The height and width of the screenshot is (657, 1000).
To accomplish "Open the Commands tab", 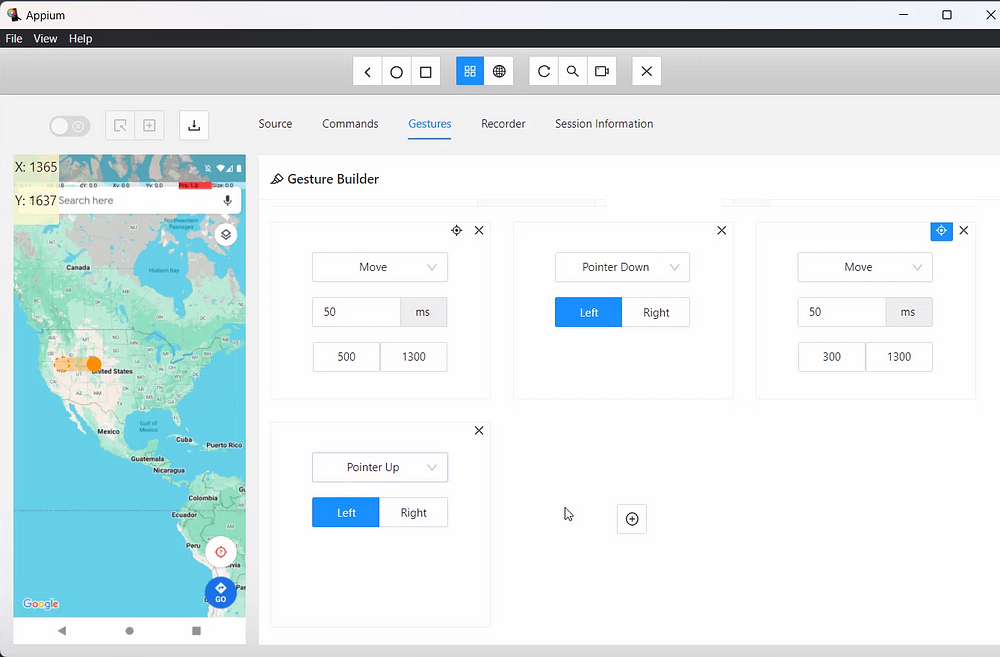I will tap(350, 124).
